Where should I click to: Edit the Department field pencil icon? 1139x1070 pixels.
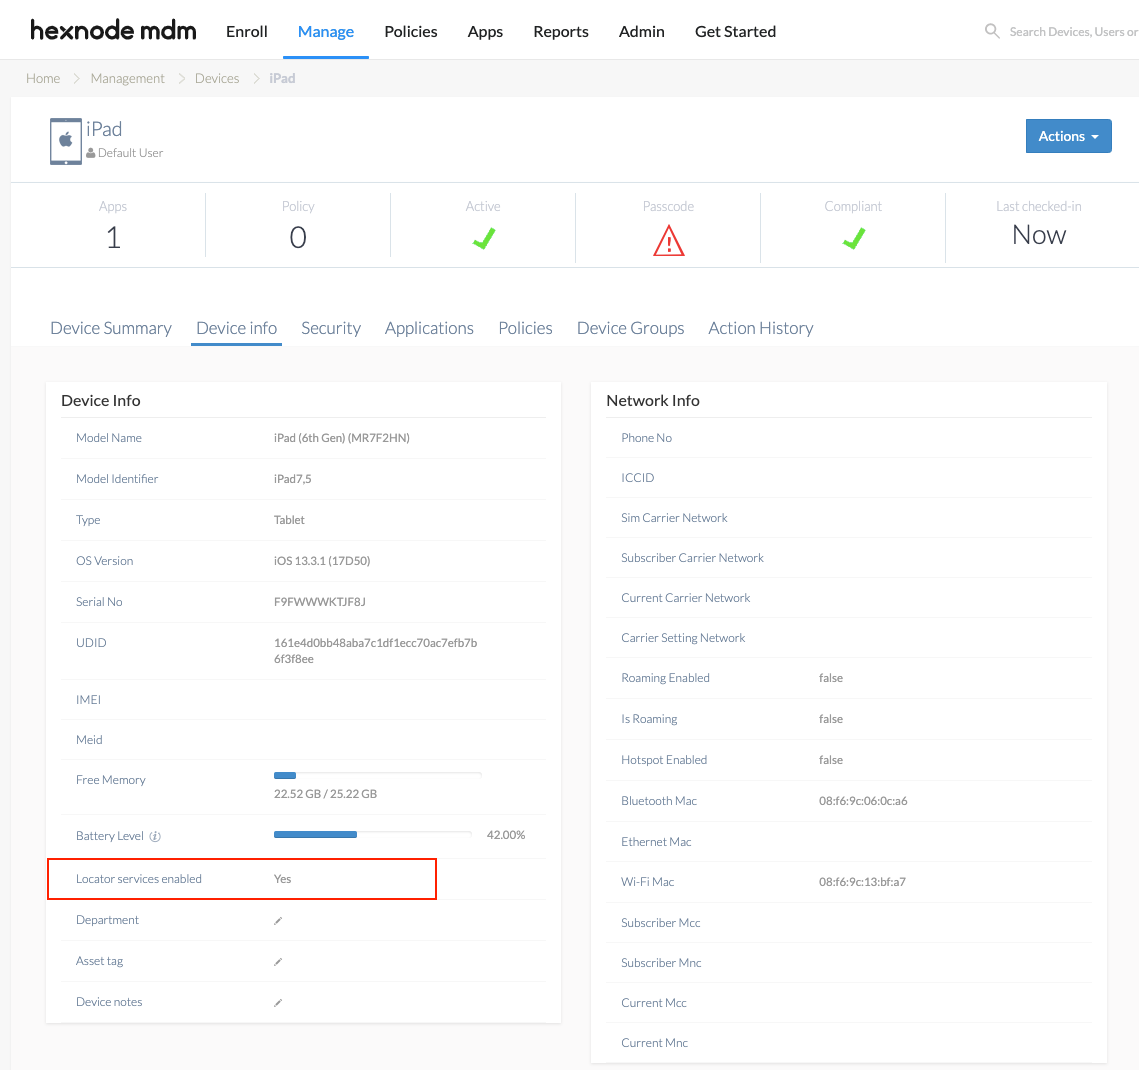tap(278, 920)
